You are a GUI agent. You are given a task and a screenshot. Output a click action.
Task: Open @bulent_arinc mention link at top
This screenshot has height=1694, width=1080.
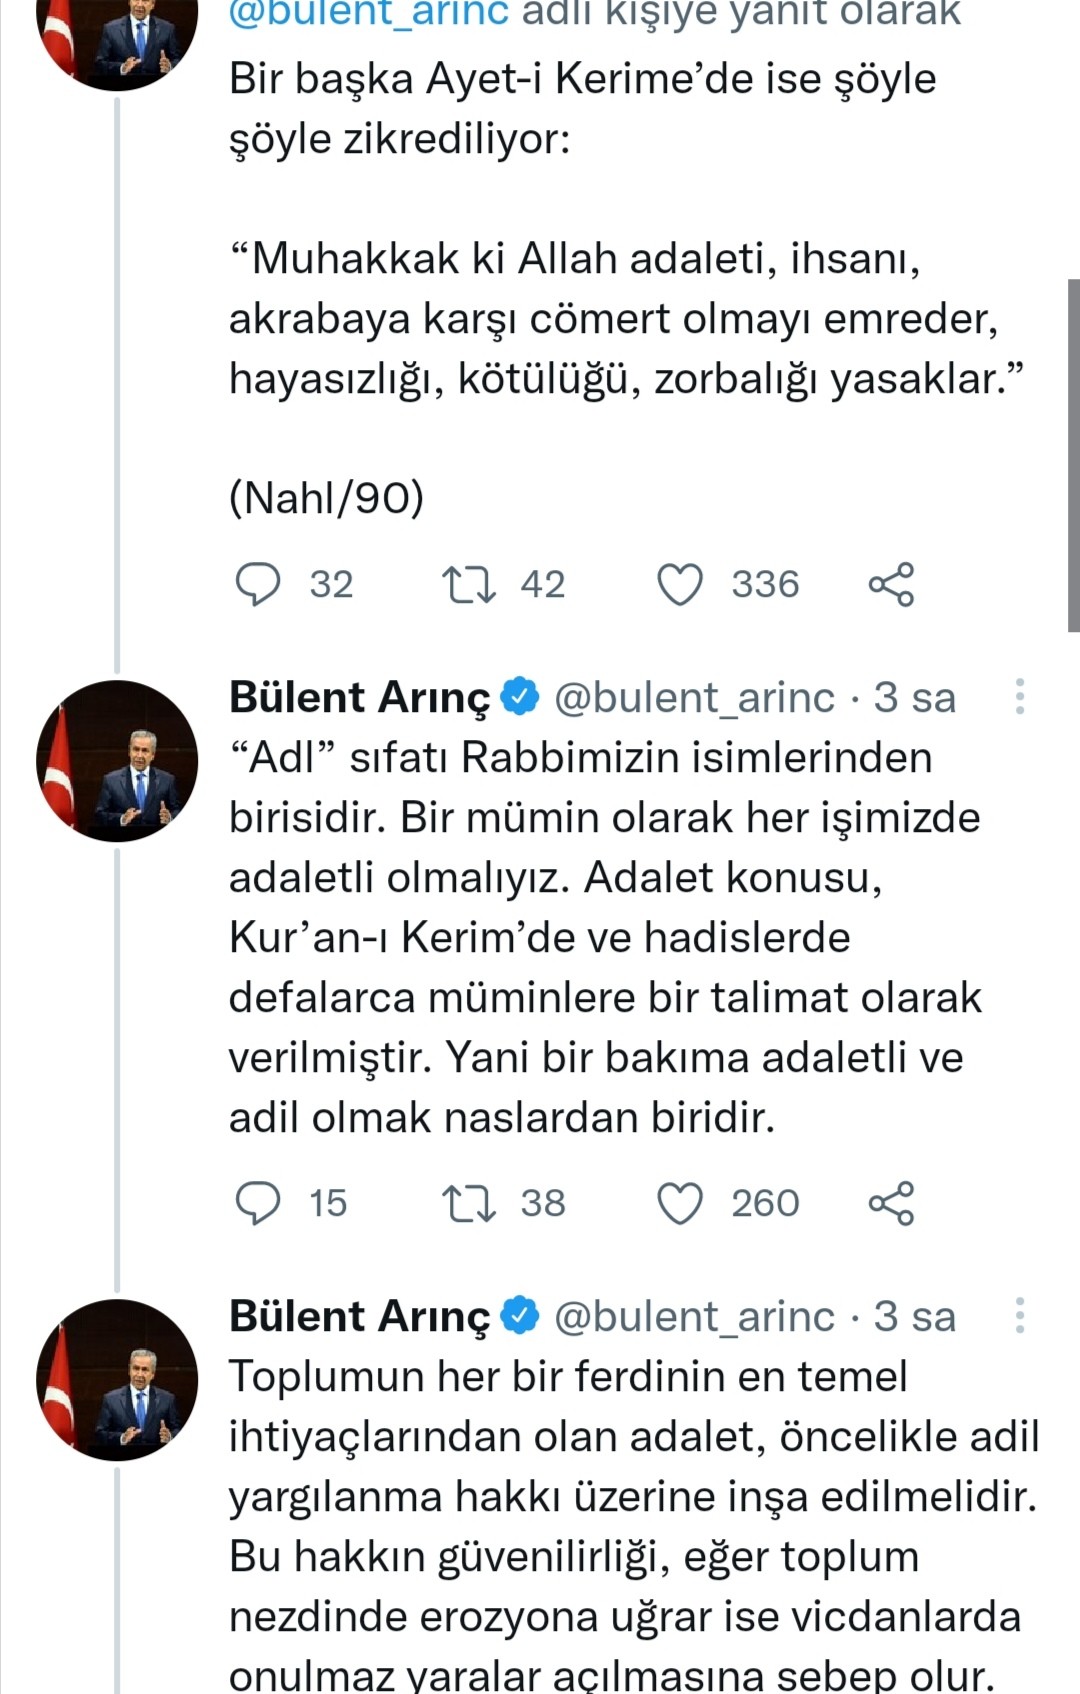pos(368,14)
